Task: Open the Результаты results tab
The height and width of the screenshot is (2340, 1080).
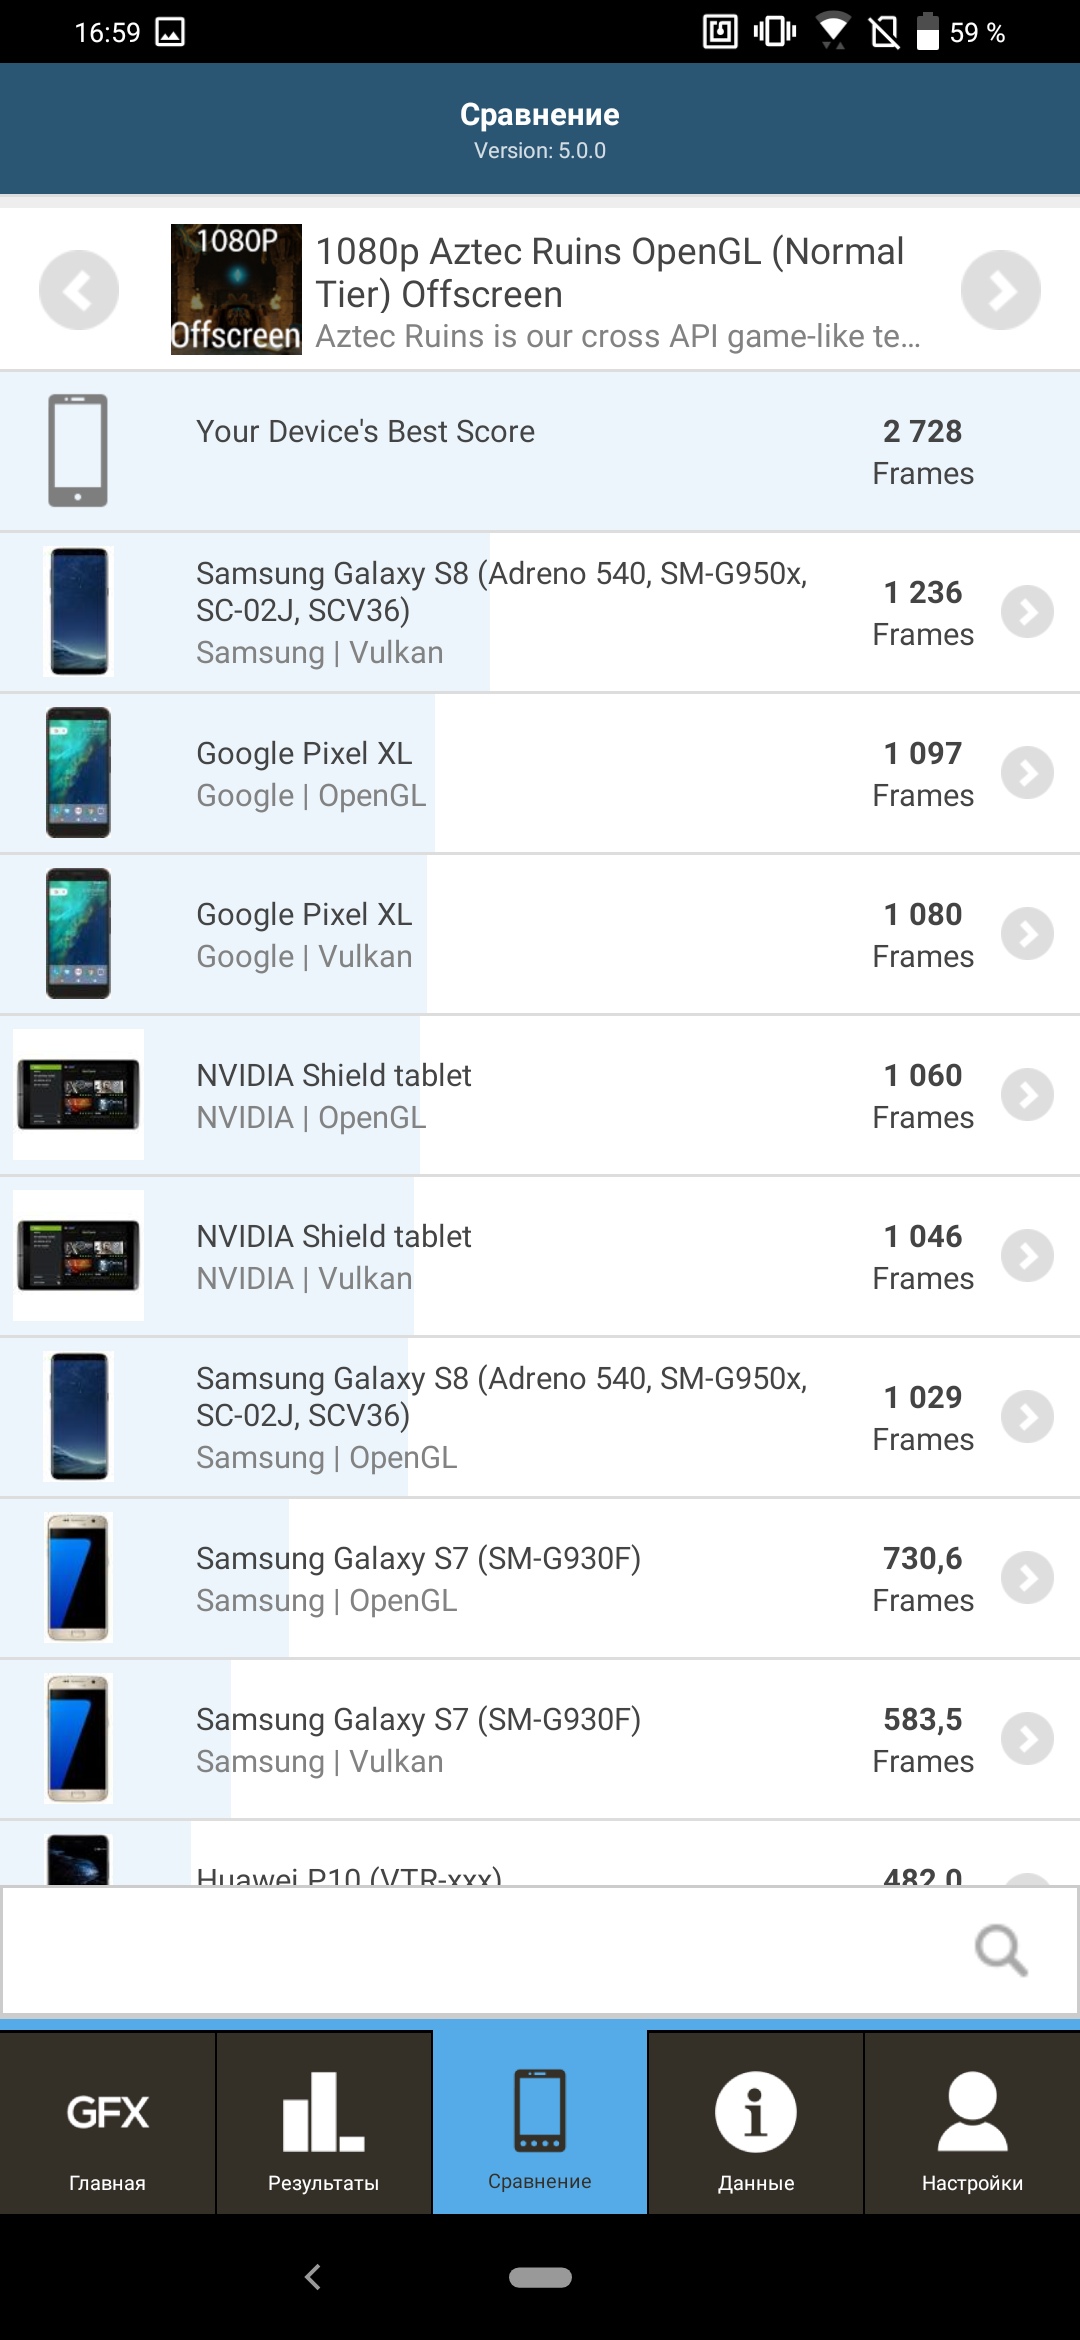Action: (323, 2124)
